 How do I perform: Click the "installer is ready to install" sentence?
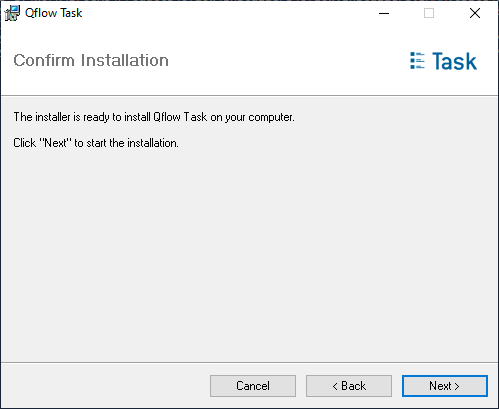tap(154, 117)
